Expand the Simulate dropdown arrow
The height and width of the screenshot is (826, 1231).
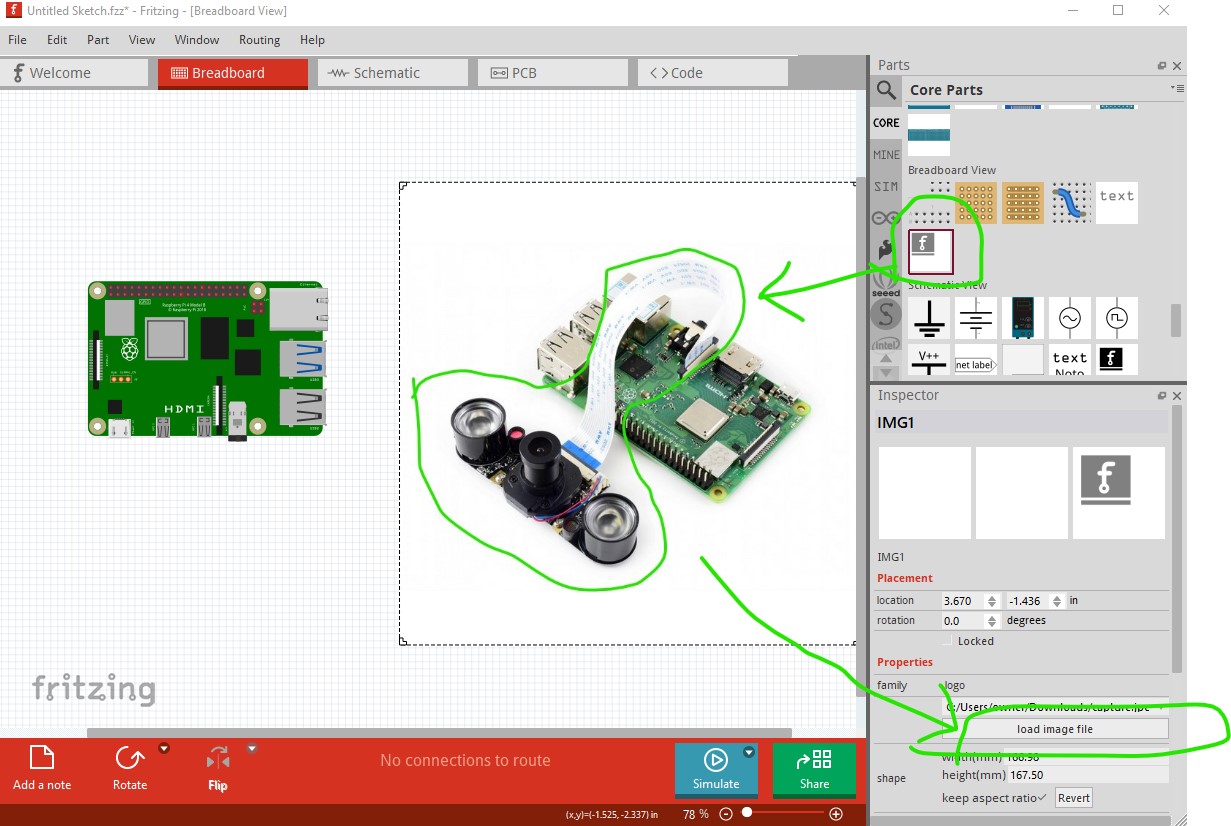[x=749, y=753]
